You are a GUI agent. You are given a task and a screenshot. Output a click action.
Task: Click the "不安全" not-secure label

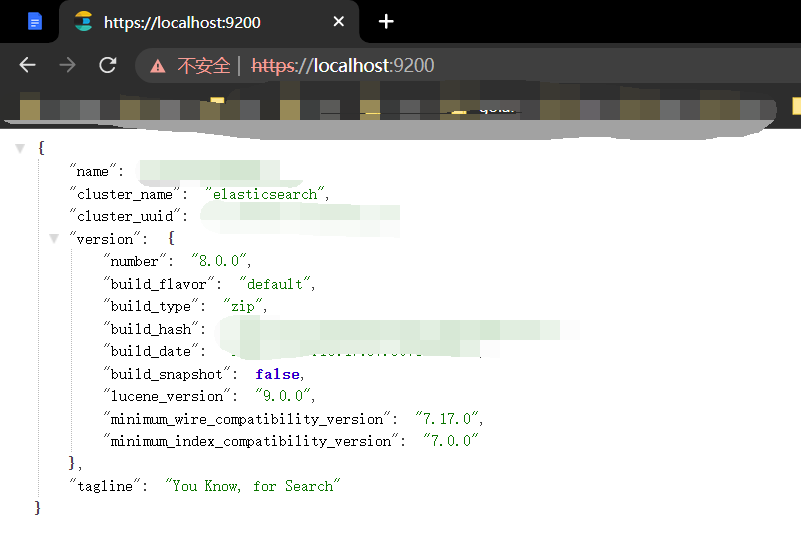pos(198,66)
